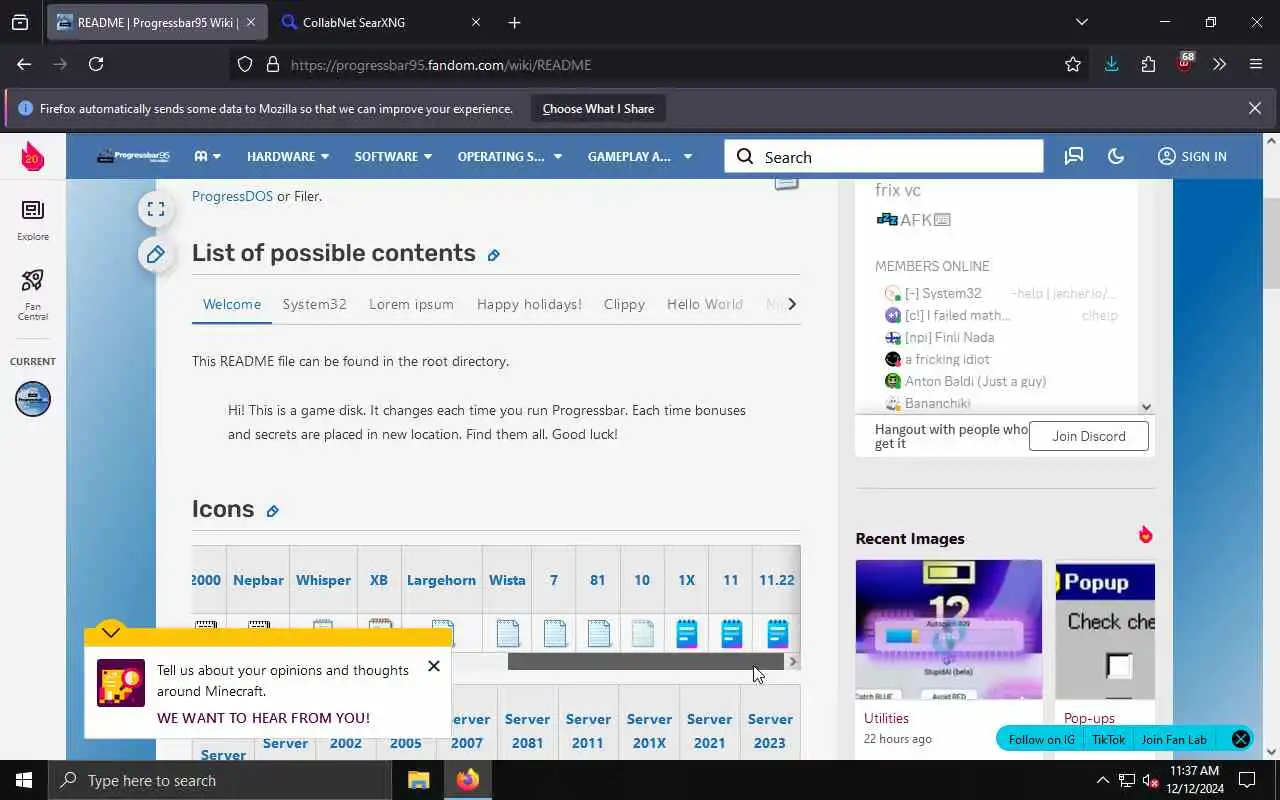This screenshot has height=800, width=1280.
Task: Bookmark this page with star icon
Action: (1073, 64)
